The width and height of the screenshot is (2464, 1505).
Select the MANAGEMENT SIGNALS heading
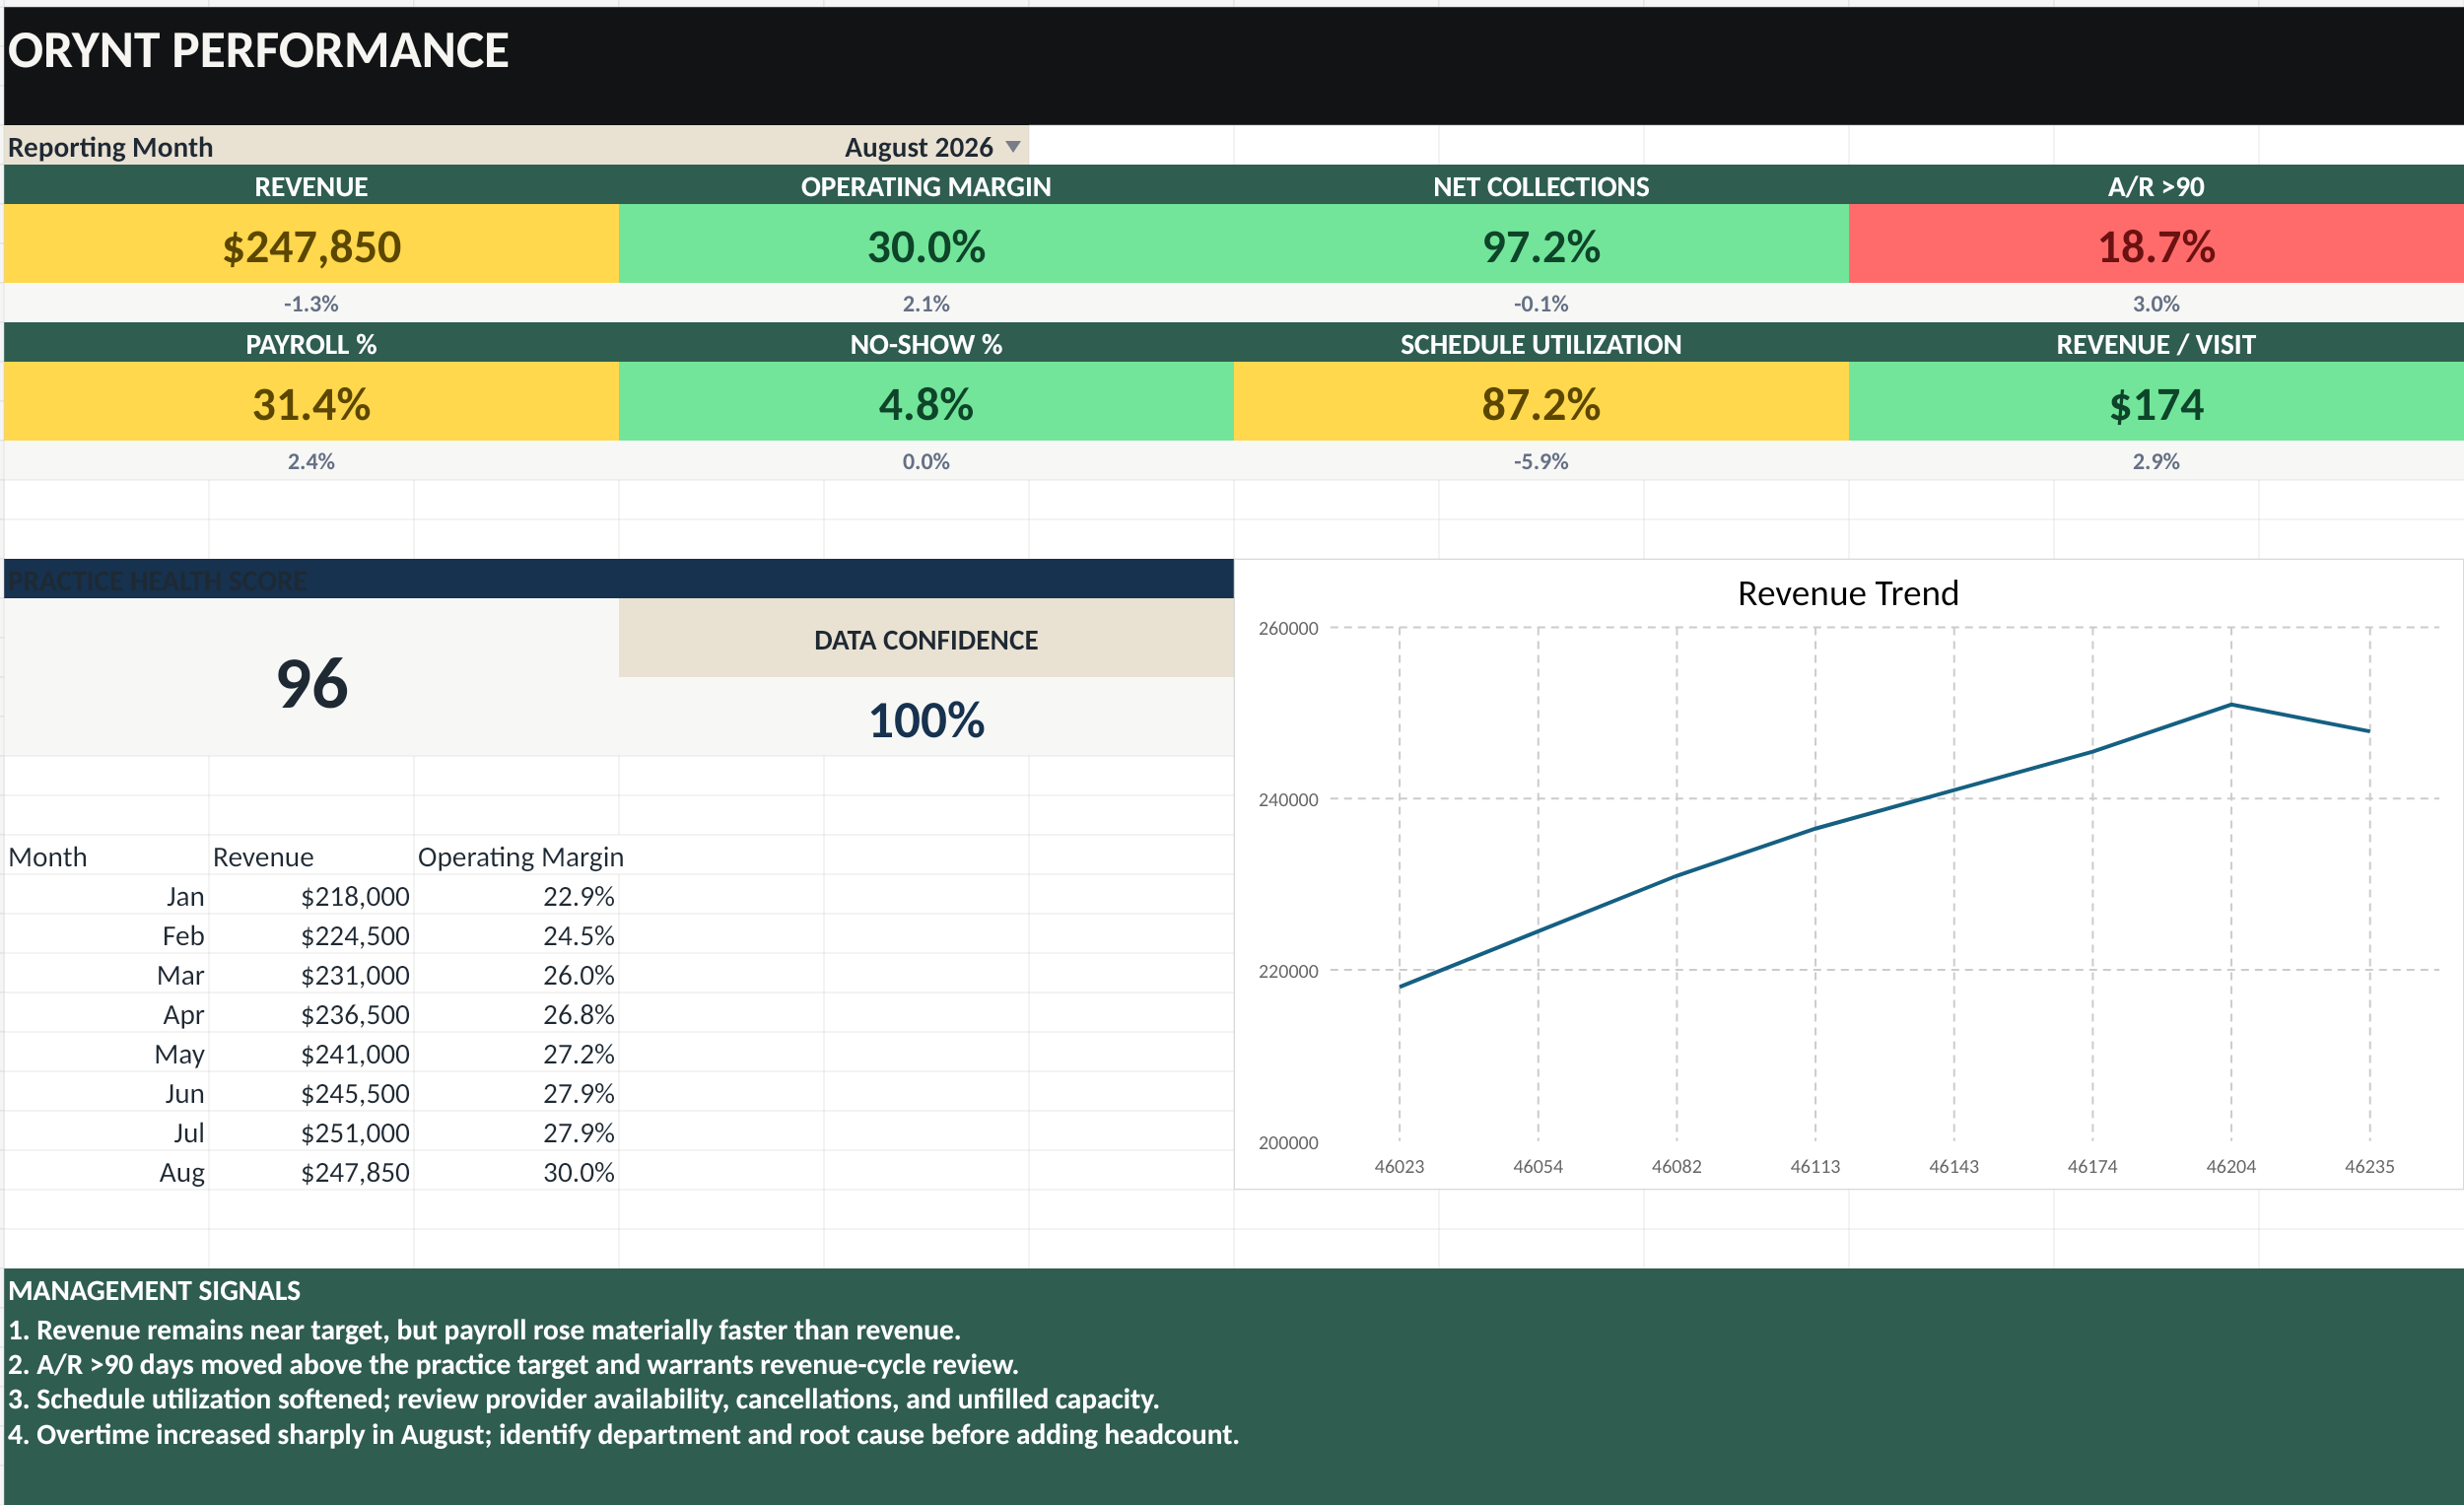pos(154,1290)
